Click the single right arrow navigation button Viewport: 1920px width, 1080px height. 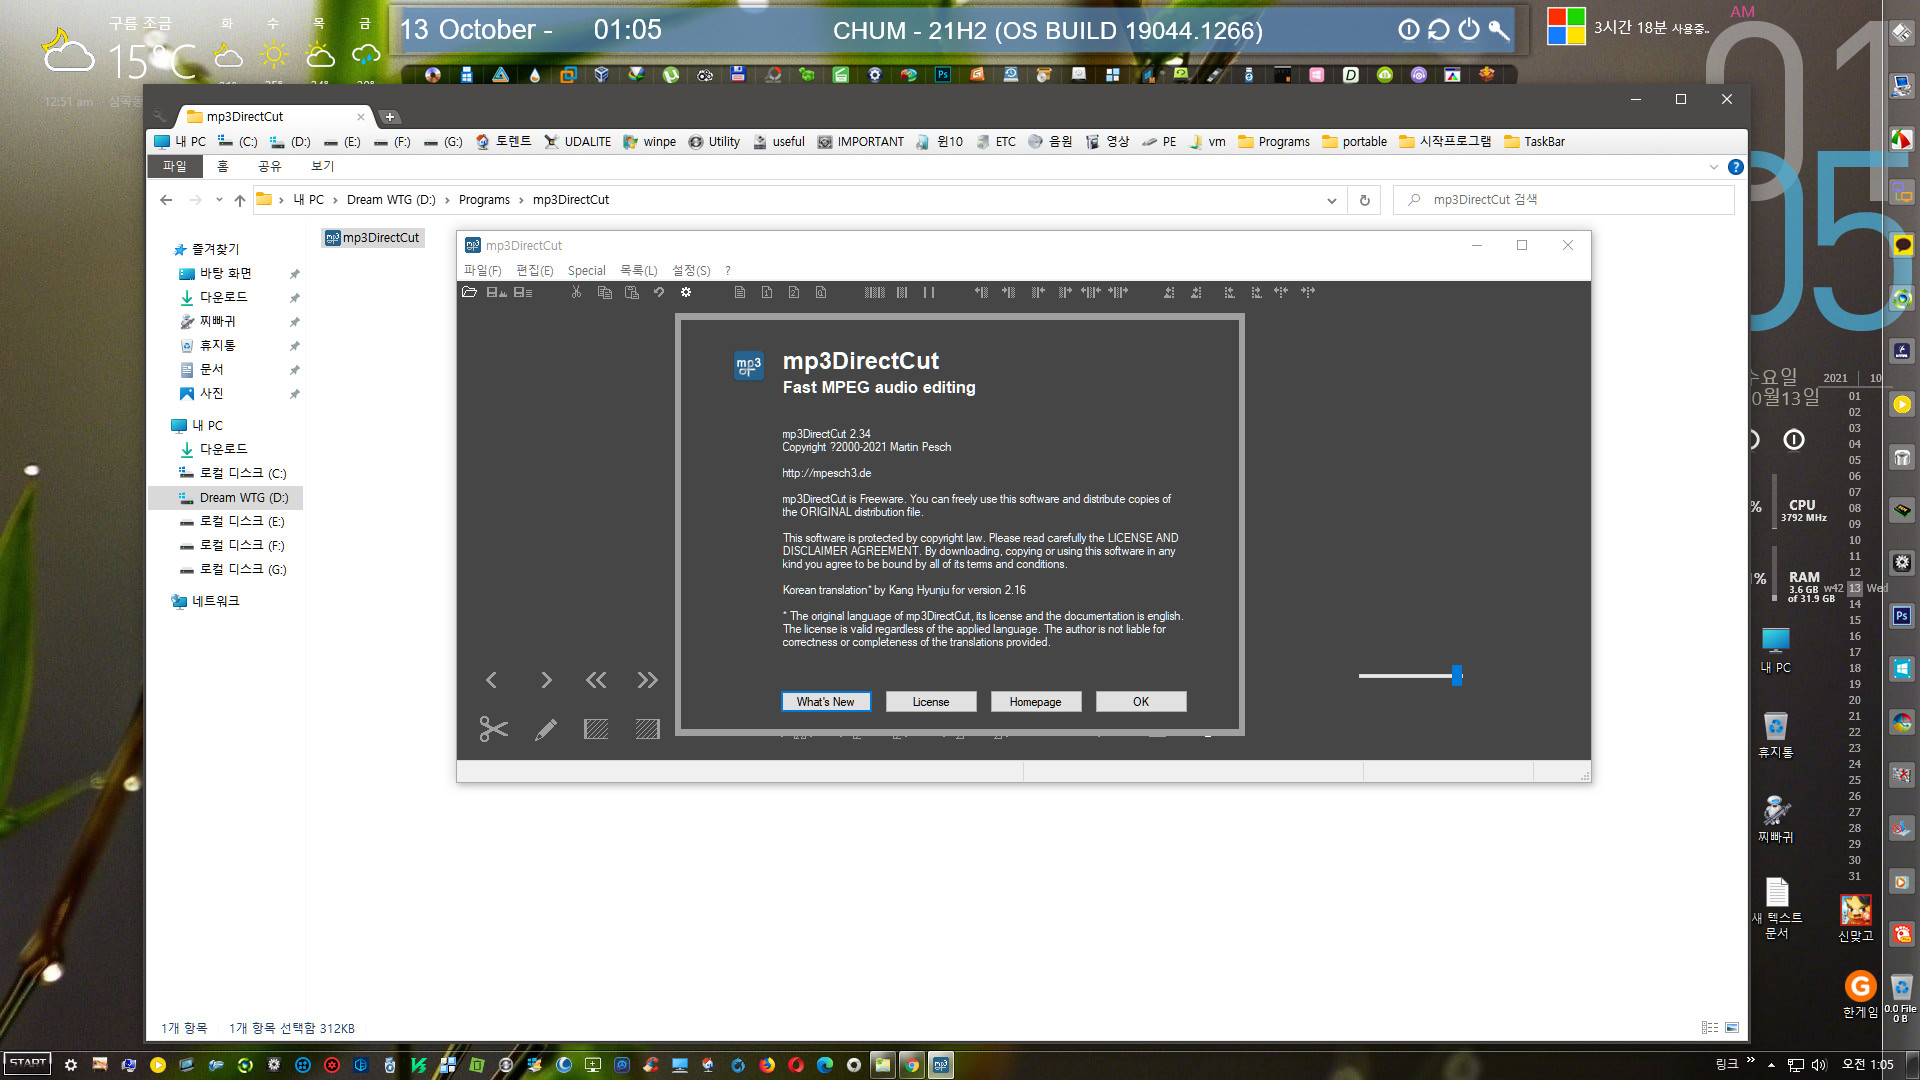(x=546, y=680)
